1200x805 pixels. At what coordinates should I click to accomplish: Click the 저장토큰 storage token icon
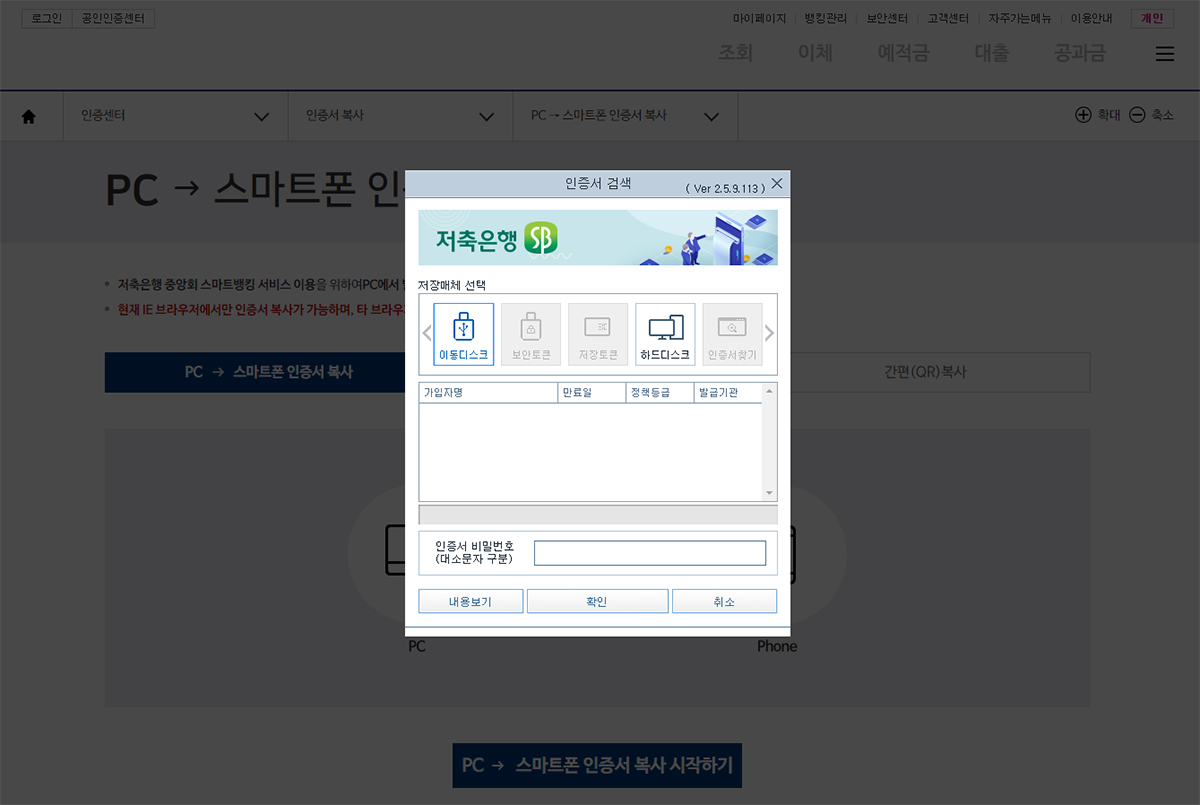click(598, 333)
